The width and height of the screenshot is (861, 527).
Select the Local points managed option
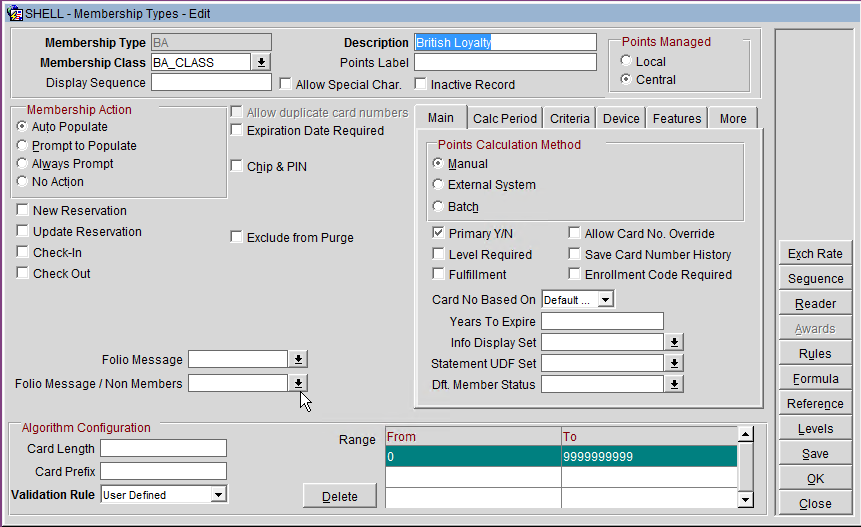[x=627, y=62]
